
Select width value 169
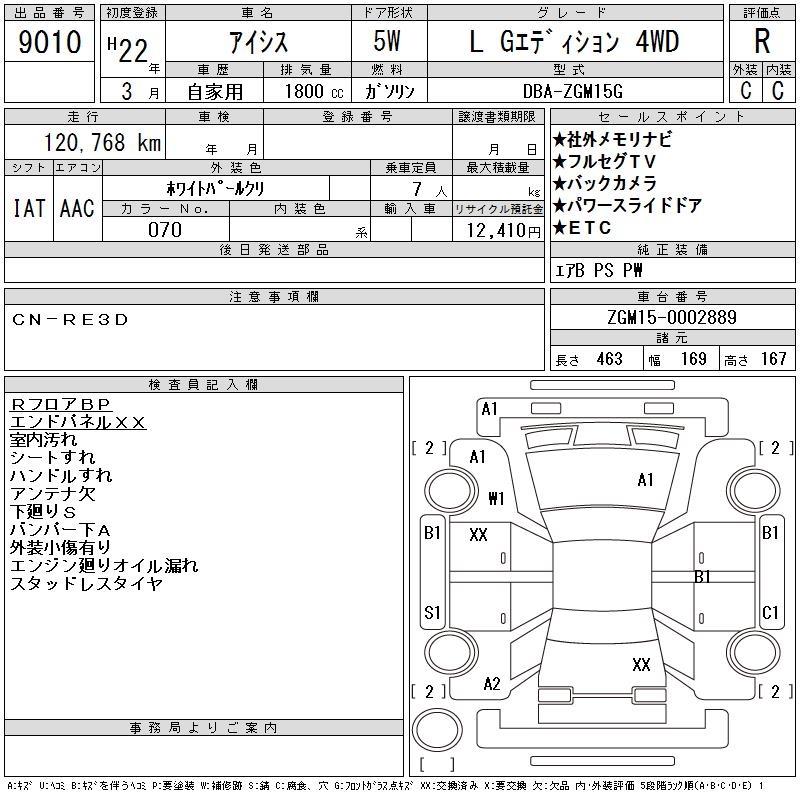[693, 359]
